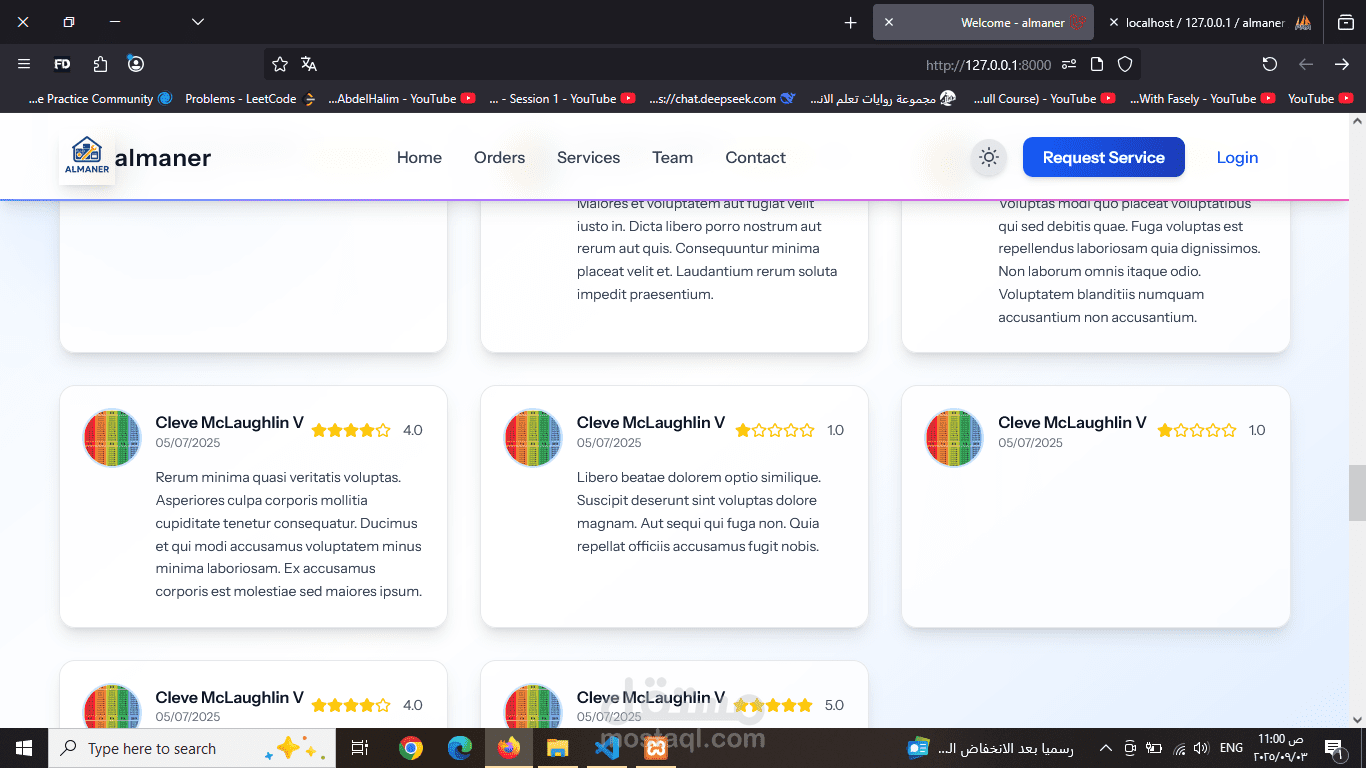Viewport: 1366px width, 768px height.
Task: Click avatar in the empty 1.0 review card
Action: pos(954,437)
